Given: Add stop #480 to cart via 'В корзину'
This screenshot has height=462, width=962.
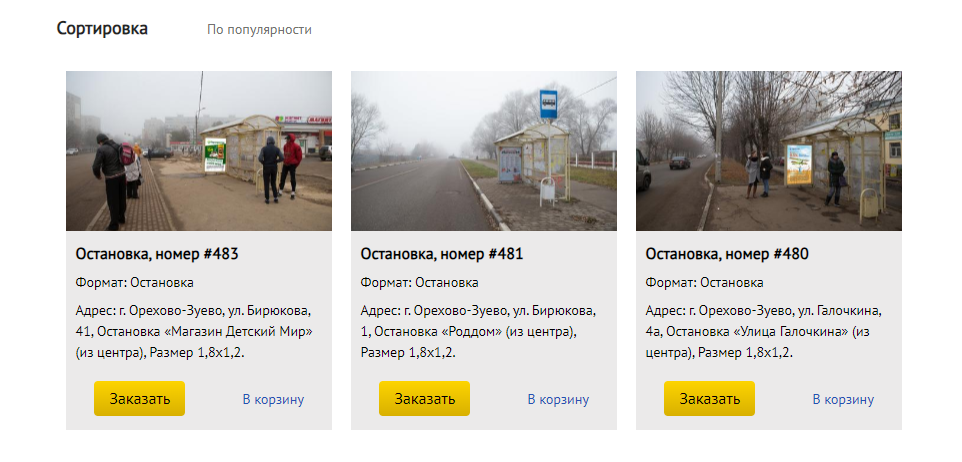Looking at the screenshot, I should pos(843,399).
